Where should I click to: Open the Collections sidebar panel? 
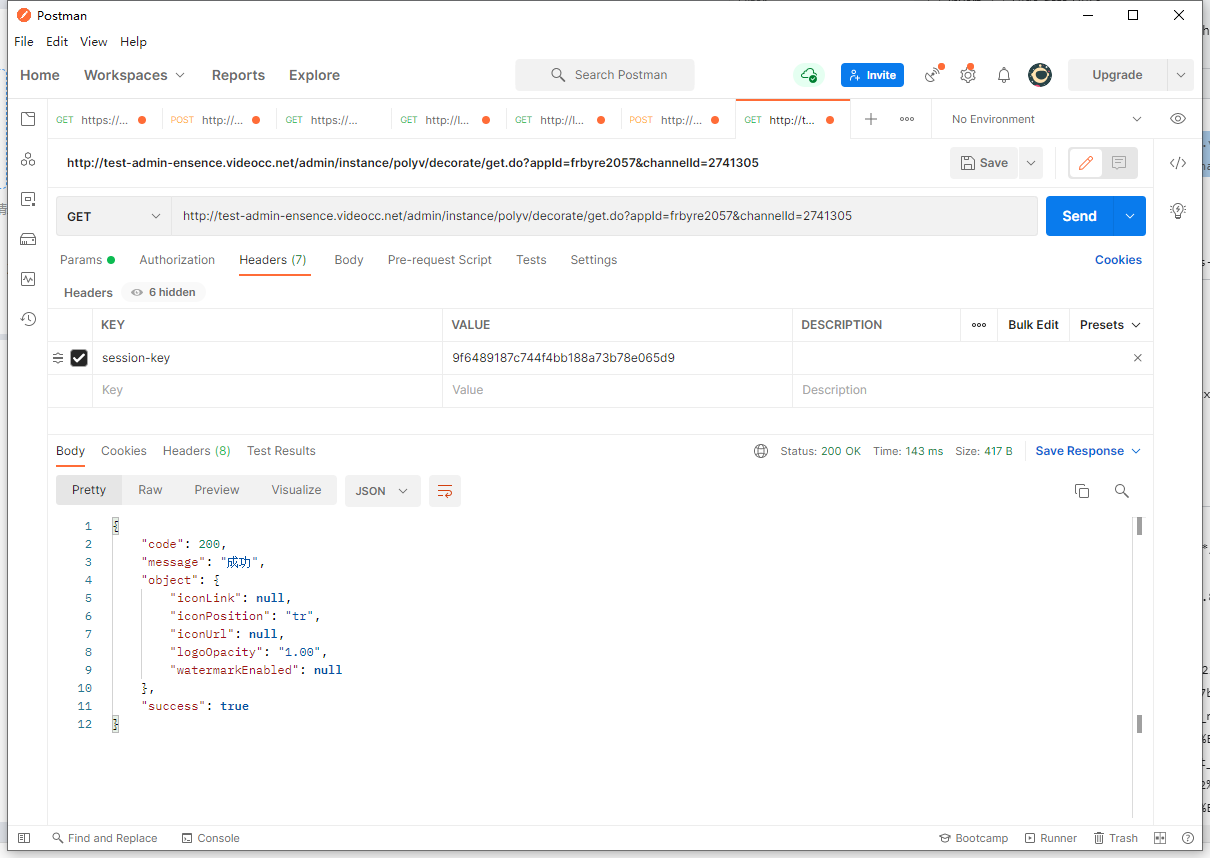tap(28, 119)
